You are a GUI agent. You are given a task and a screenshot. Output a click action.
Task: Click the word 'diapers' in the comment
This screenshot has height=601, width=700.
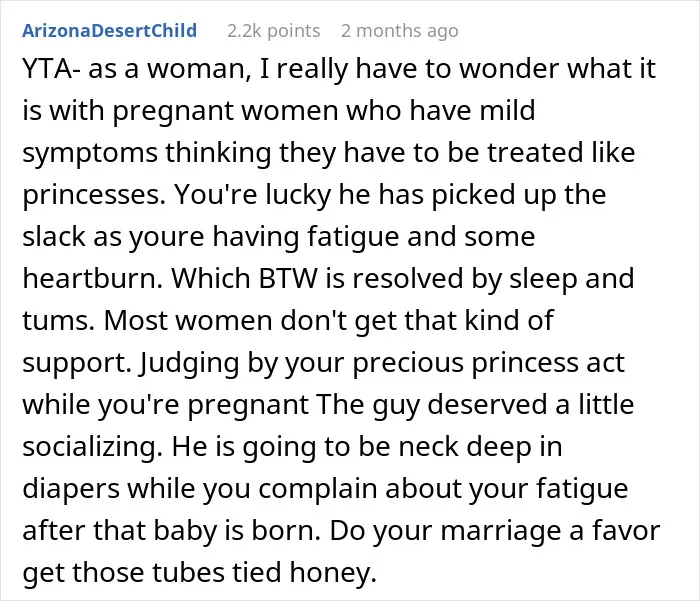point(71,488)
